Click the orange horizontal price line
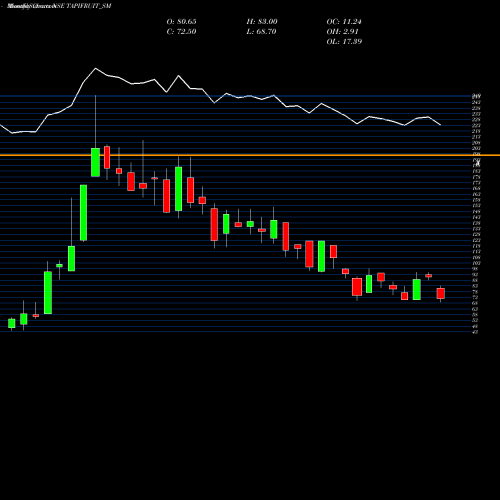Screen dimensions: 500x500 tap(250, 155)
